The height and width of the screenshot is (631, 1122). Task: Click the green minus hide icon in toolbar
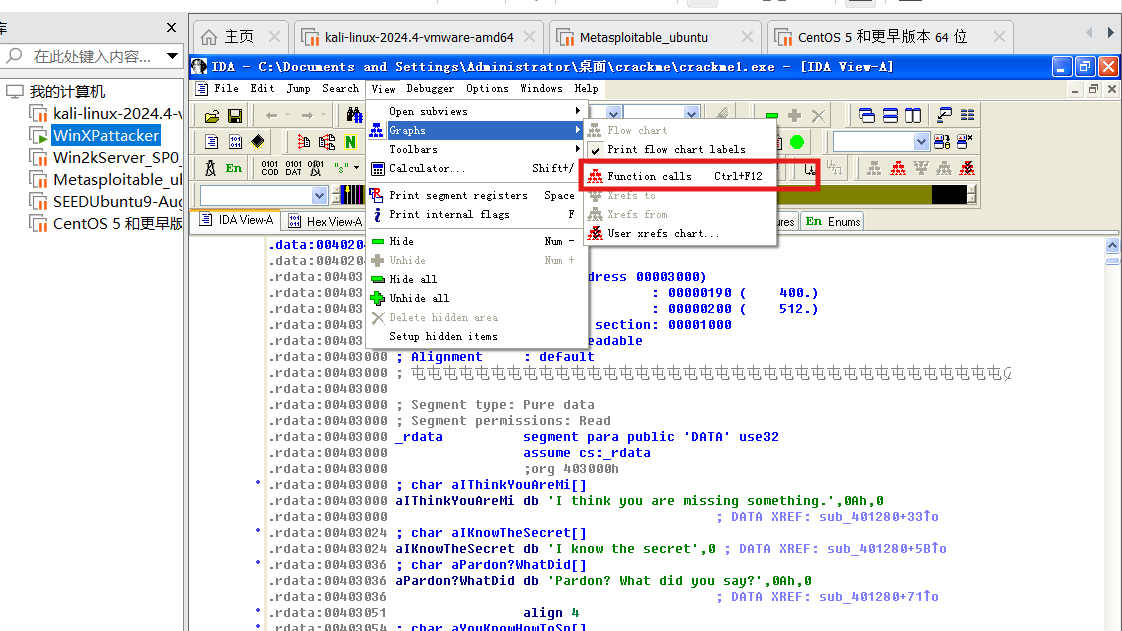[771, 115]
